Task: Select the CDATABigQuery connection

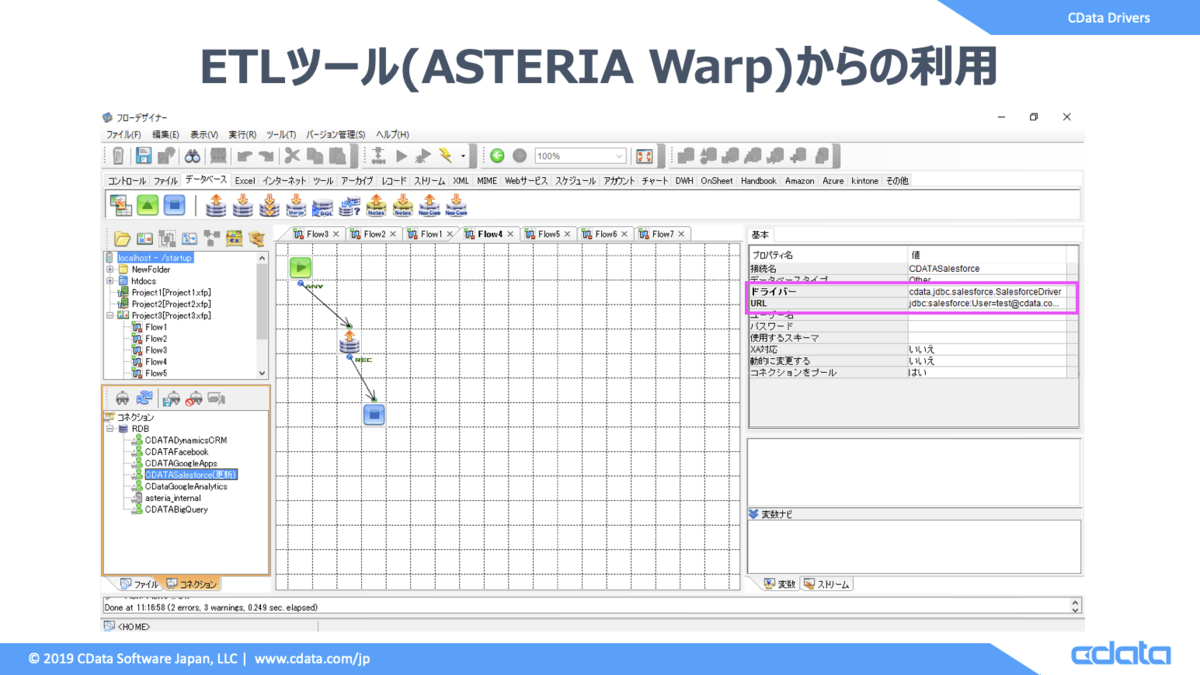Action: pyautogui.click(x=175, y=509)
